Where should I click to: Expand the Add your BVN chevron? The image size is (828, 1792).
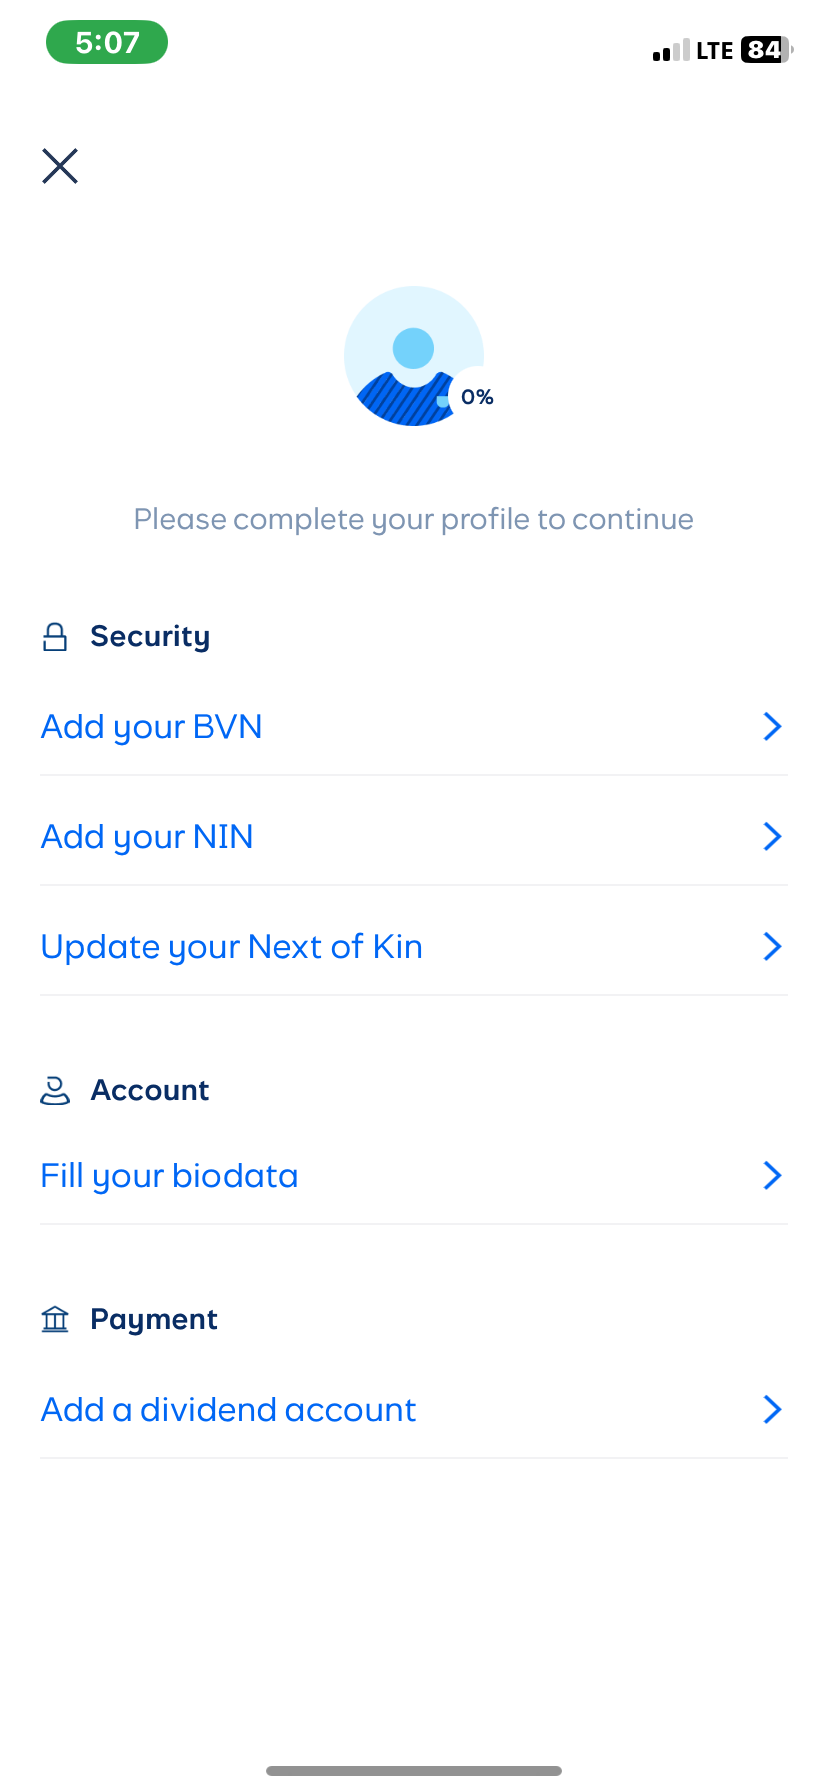[772, 727]
